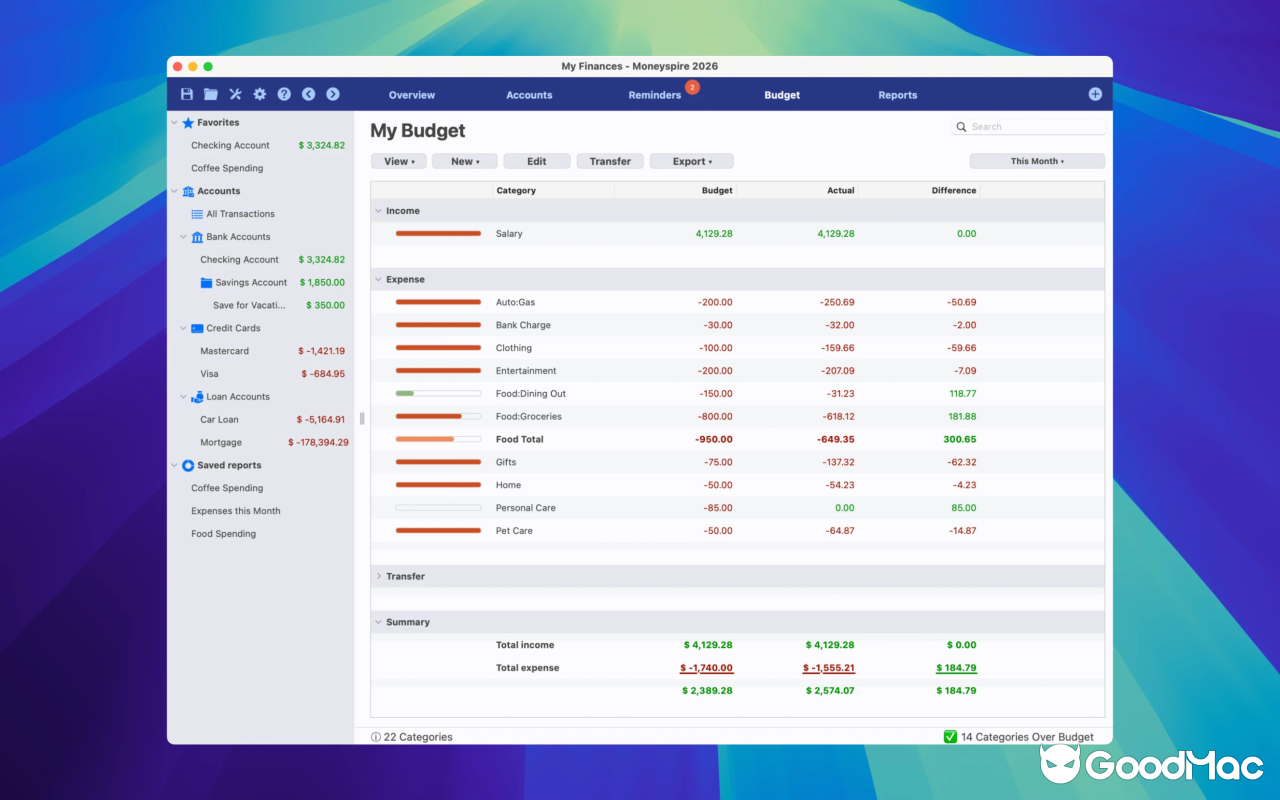Viewport: 1280px width, 800px height.
Task: Switch to the Reports tab
Action: pos(897,95)
